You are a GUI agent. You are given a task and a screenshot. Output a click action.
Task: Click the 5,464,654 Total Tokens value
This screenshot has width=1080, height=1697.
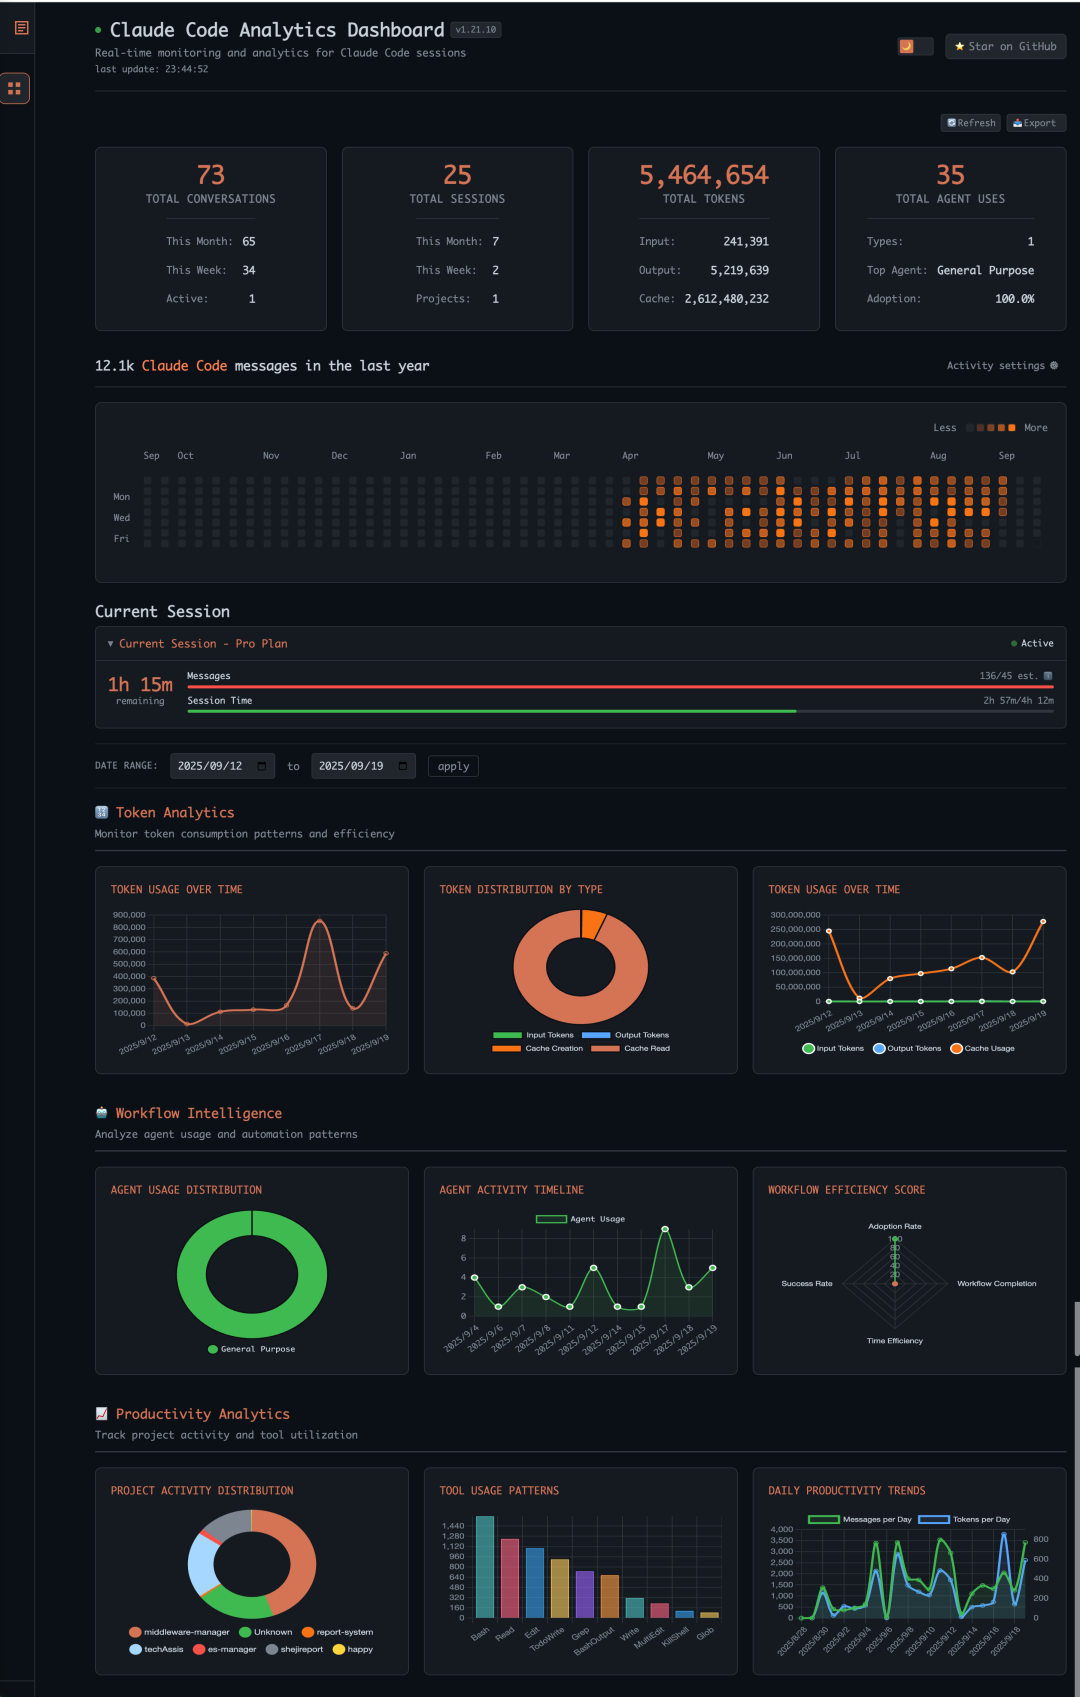click(x=704, y=175)
